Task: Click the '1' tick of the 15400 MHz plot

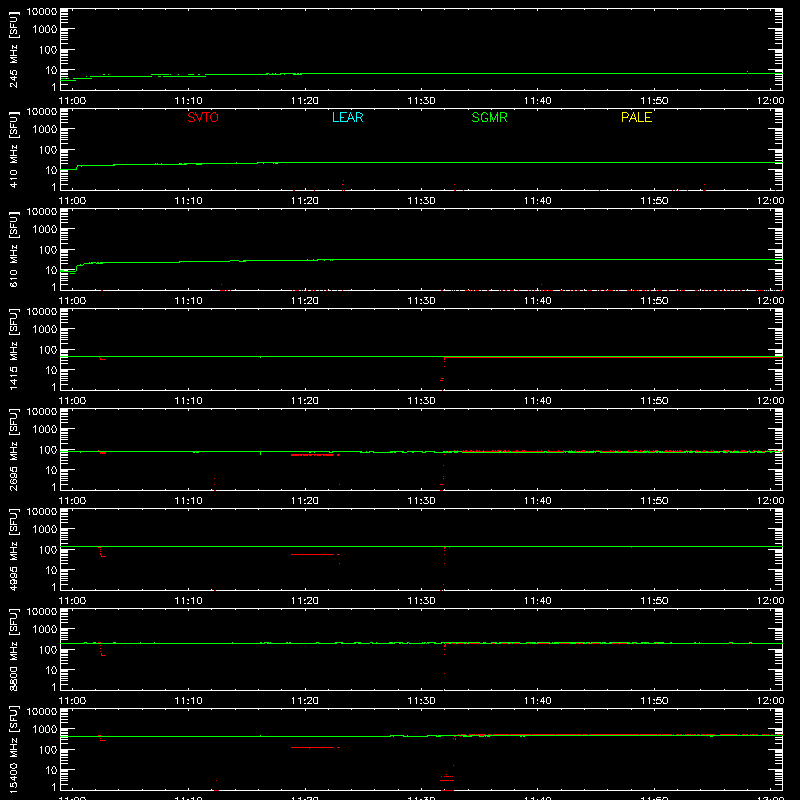Action: [x=54, y=787]
